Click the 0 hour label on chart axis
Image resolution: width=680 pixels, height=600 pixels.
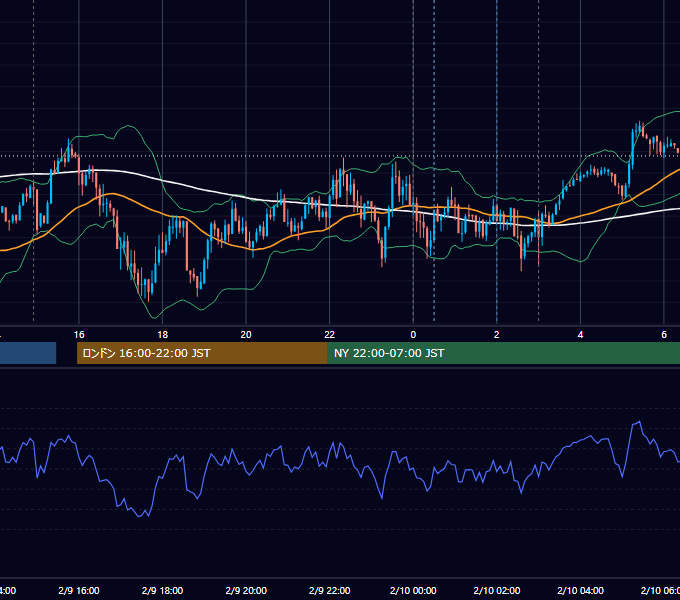click(413, 335)
